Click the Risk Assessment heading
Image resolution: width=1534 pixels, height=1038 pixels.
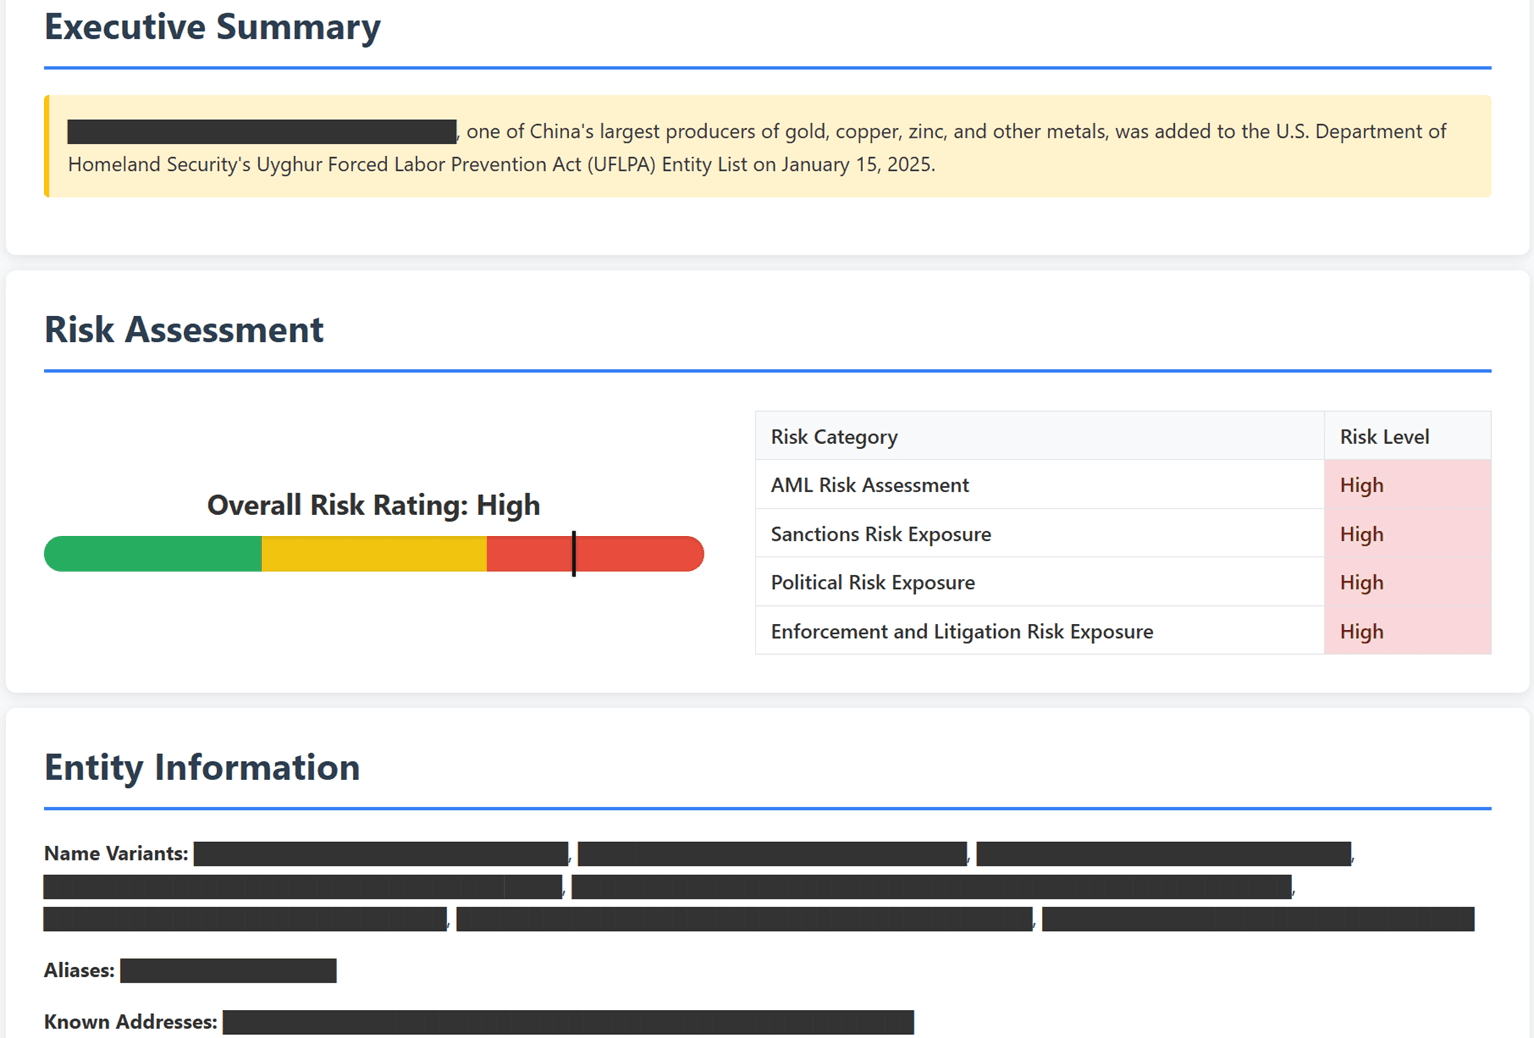tap(183, 330)
